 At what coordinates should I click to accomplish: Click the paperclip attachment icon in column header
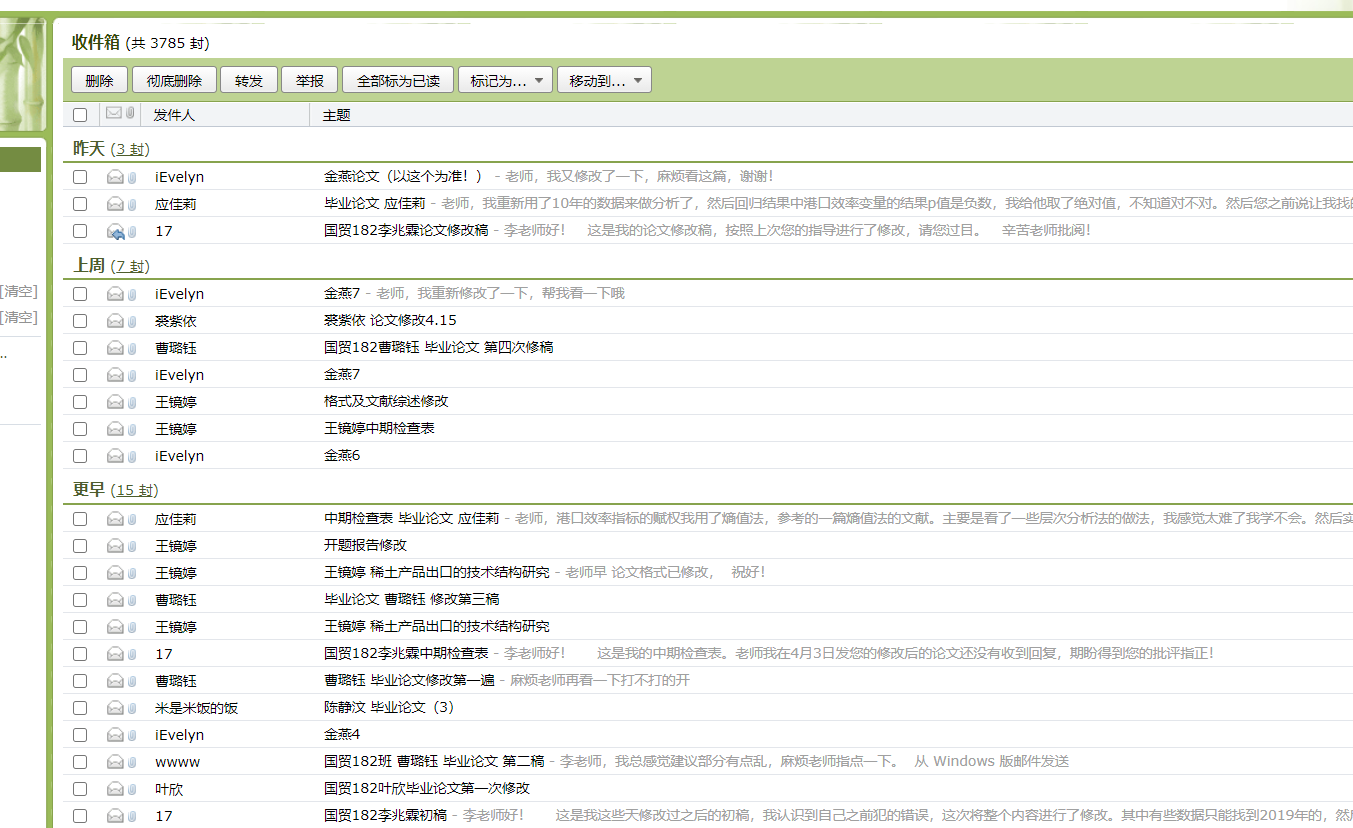click(x=130, y=114)
